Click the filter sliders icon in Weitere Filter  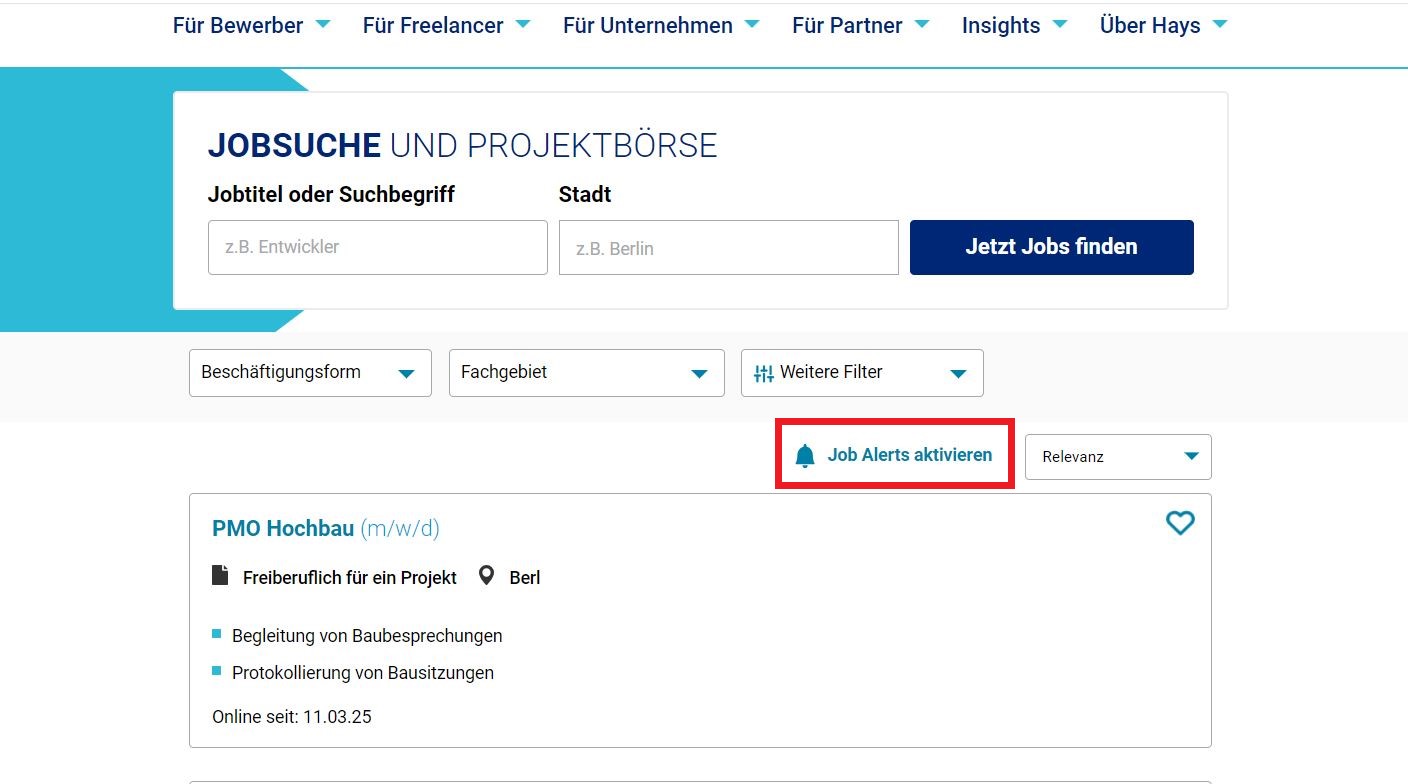click(x=764, y=374)
